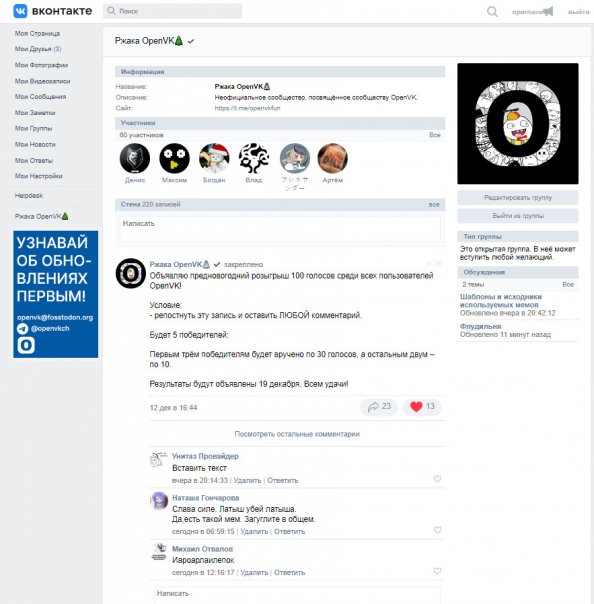Open Михаил Отвалов profile name link

point(202,549)
